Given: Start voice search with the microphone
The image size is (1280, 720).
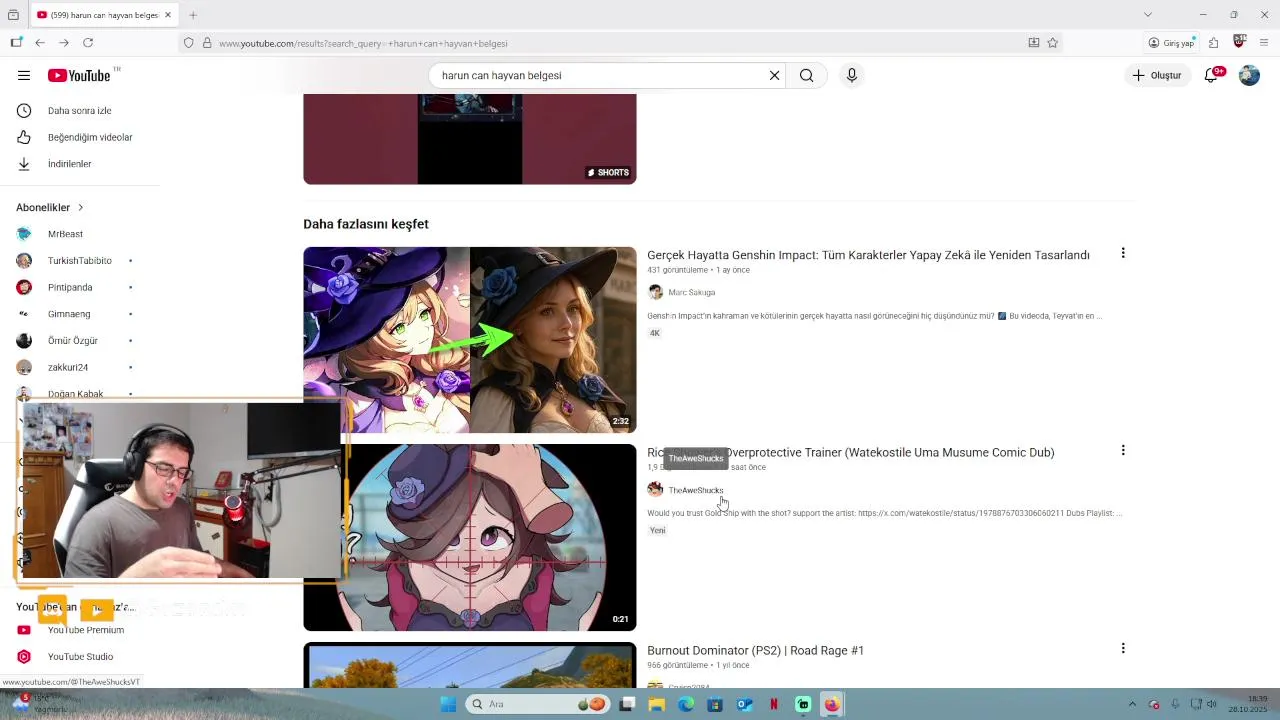Looking at the screenshot, I should [852, 75].
